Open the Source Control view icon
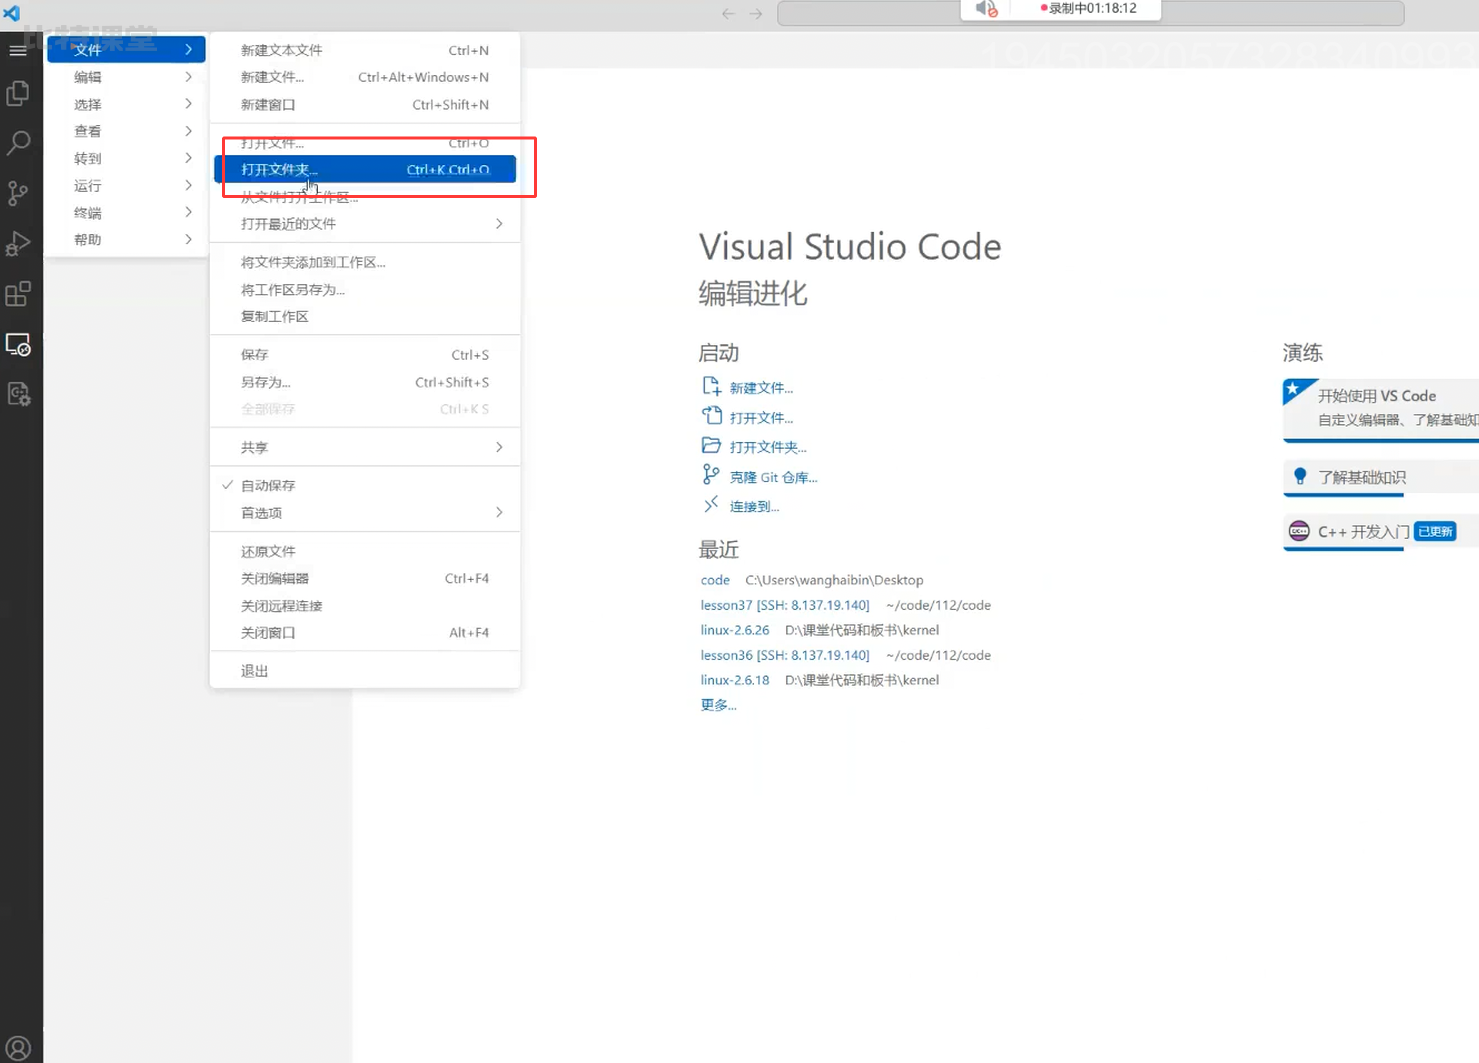Screen dimensions: 1479x1063 pyautogui.click(x=18, y=193)
